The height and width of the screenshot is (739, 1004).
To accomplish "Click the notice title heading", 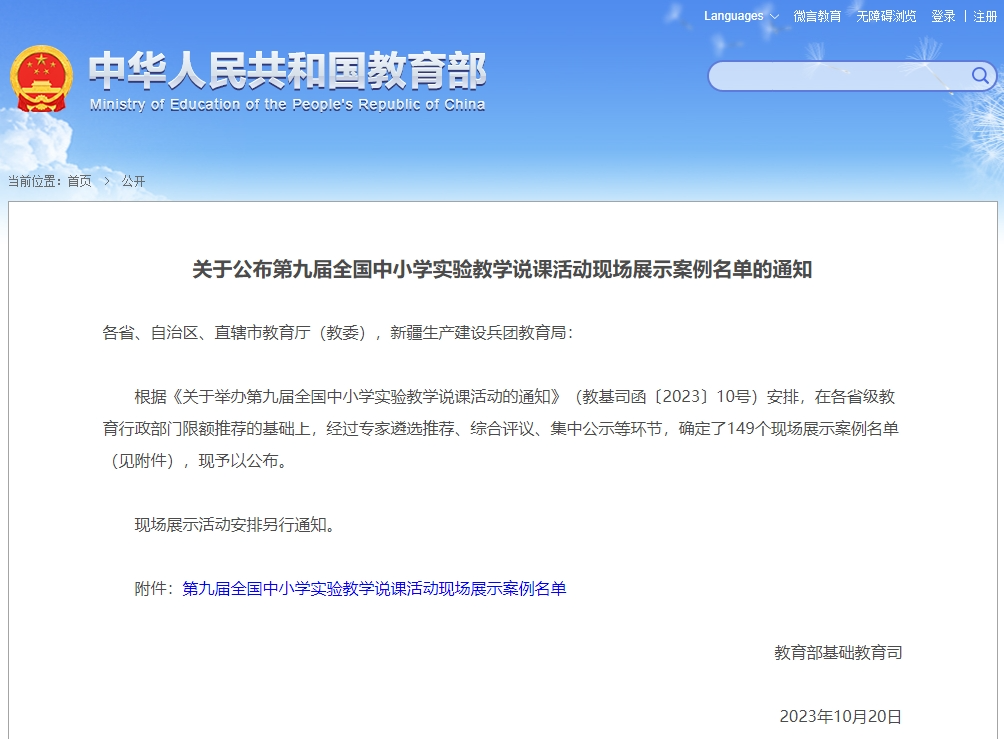I will (x=502, y=270).
